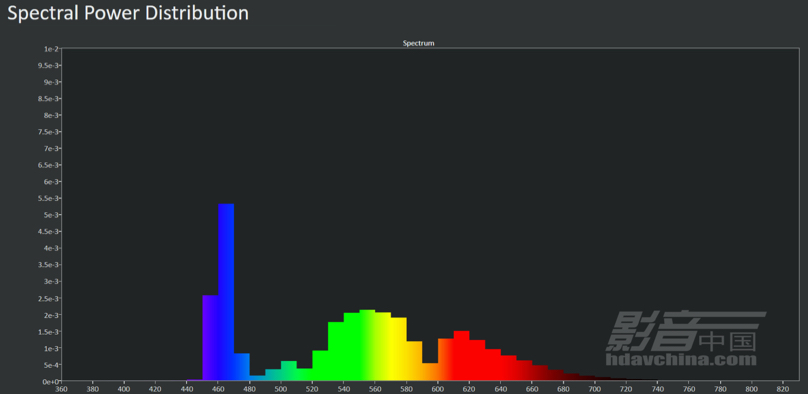The width and height of the screenshot is (808, 394).
Task: Click the 0e+0 y-axis origin label
Action: (50, 381)
